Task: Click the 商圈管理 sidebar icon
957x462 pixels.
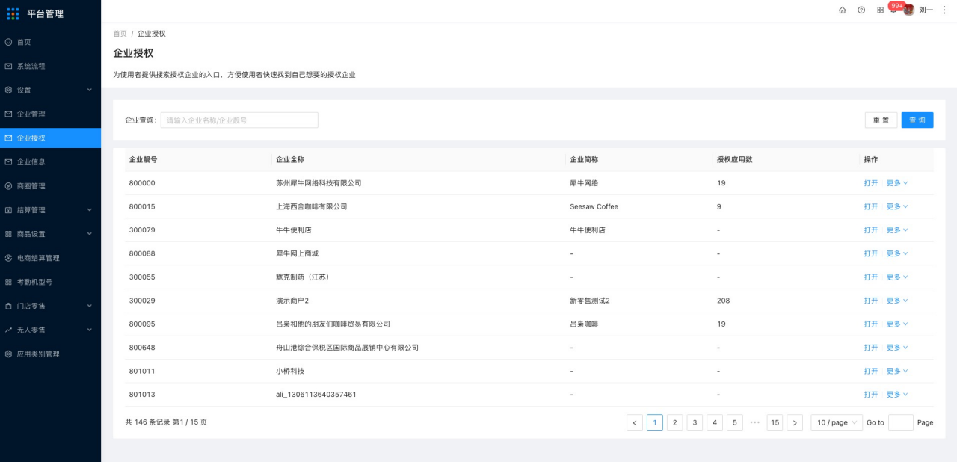Action: (x=8, y=186)
